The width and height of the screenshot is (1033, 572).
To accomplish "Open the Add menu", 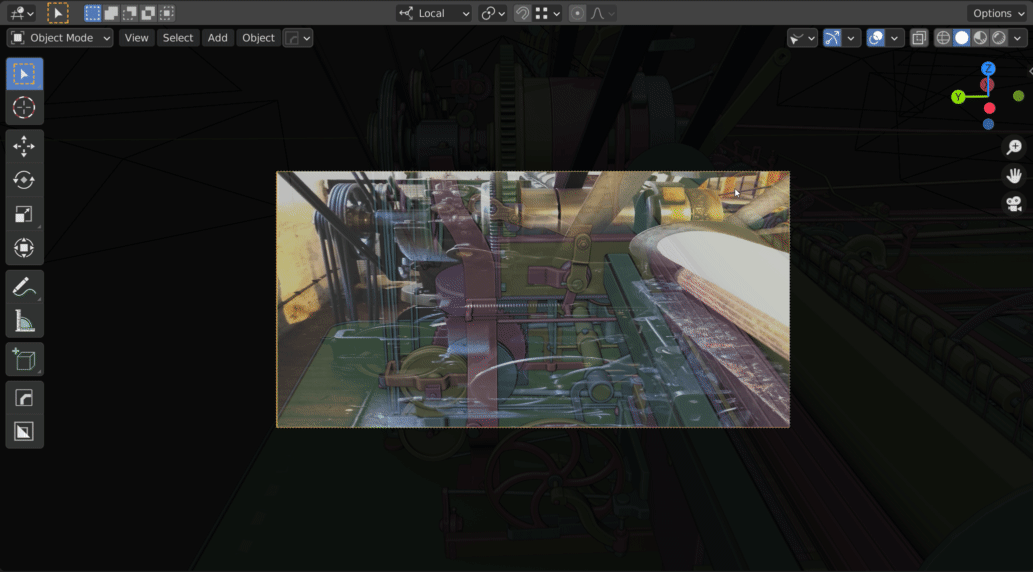I will point(217,38).
